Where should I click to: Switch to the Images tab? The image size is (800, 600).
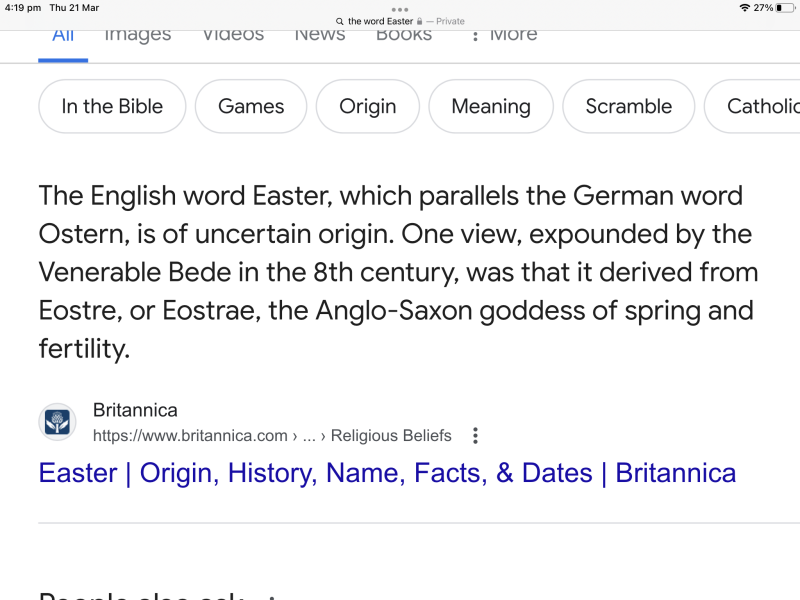(x=138, y=35)
